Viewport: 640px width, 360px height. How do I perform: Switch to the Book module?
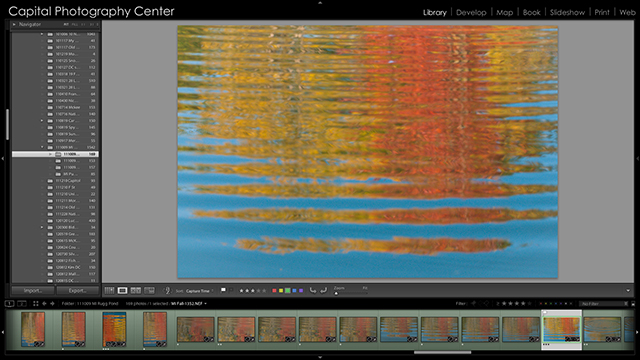pyautogui.click(x=531, y=12)
